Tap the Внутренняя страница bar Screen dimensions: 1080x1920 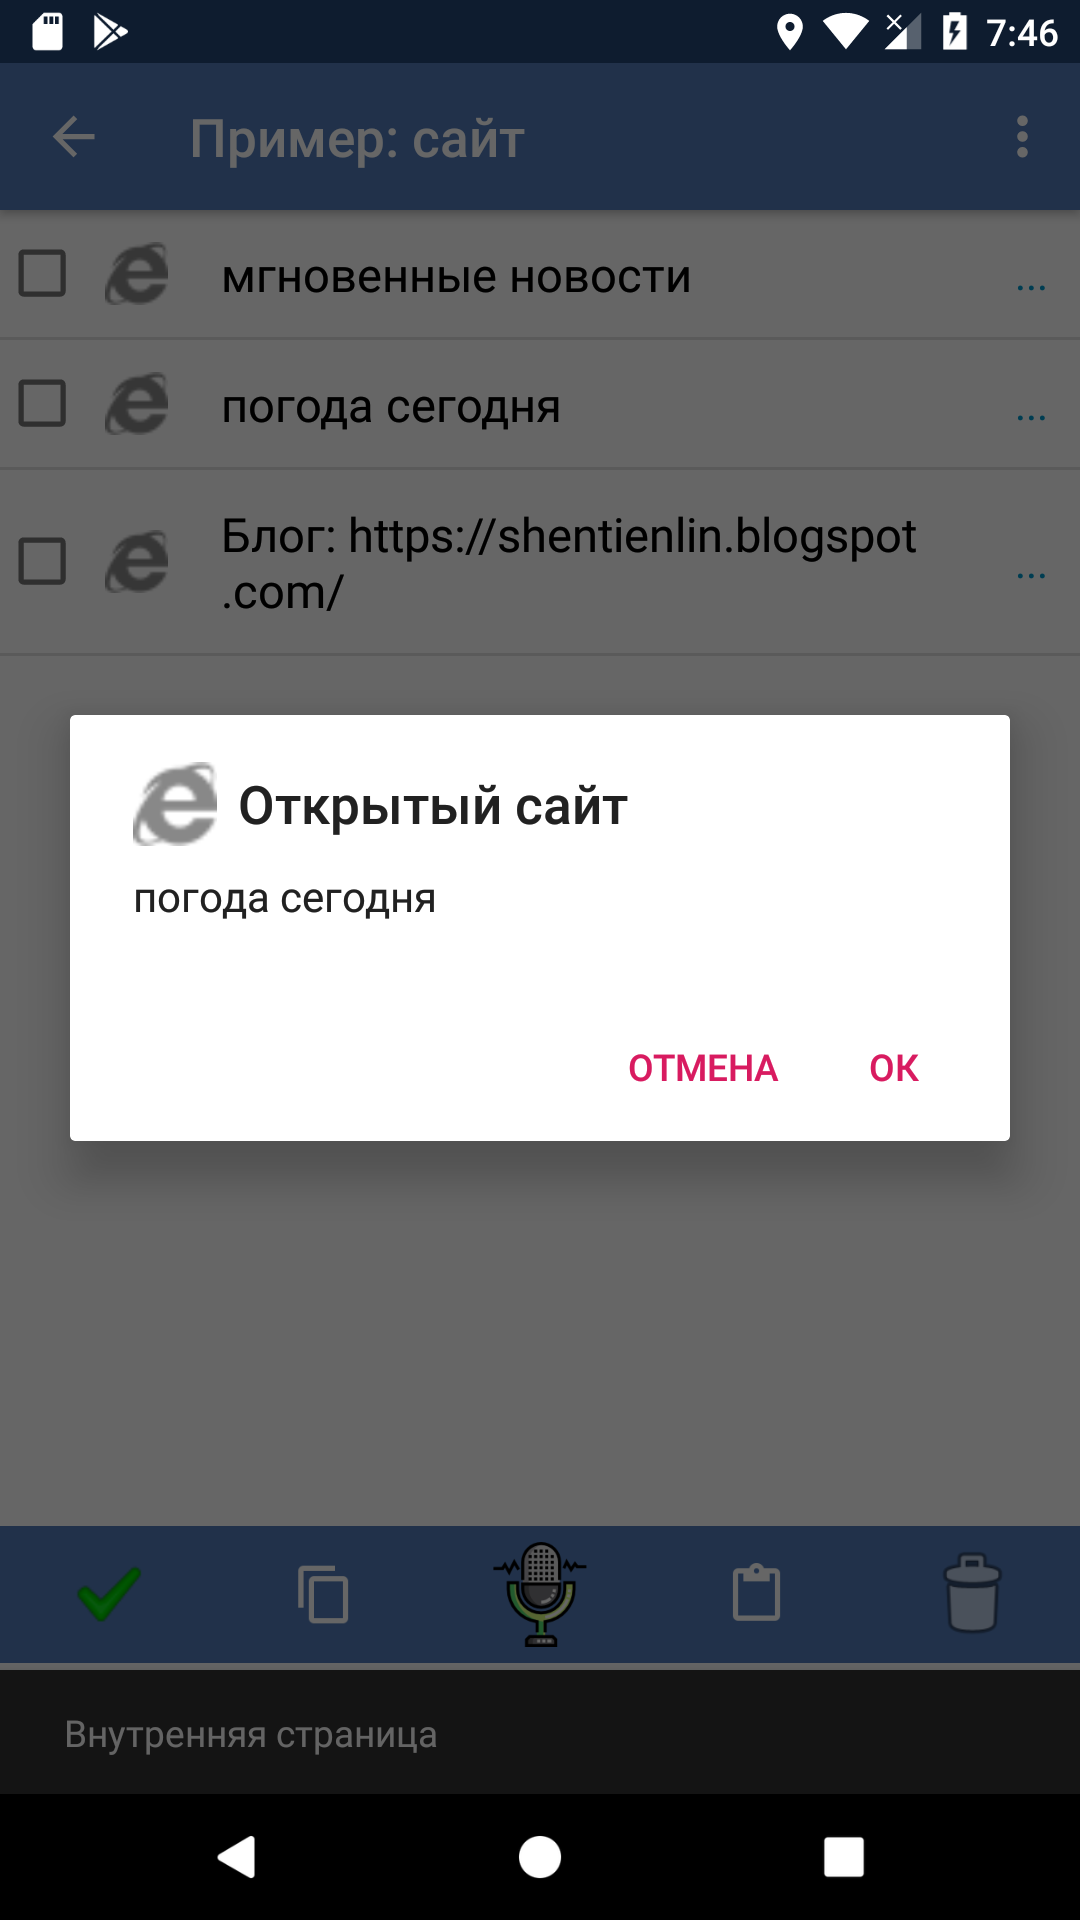[540, 1734]
